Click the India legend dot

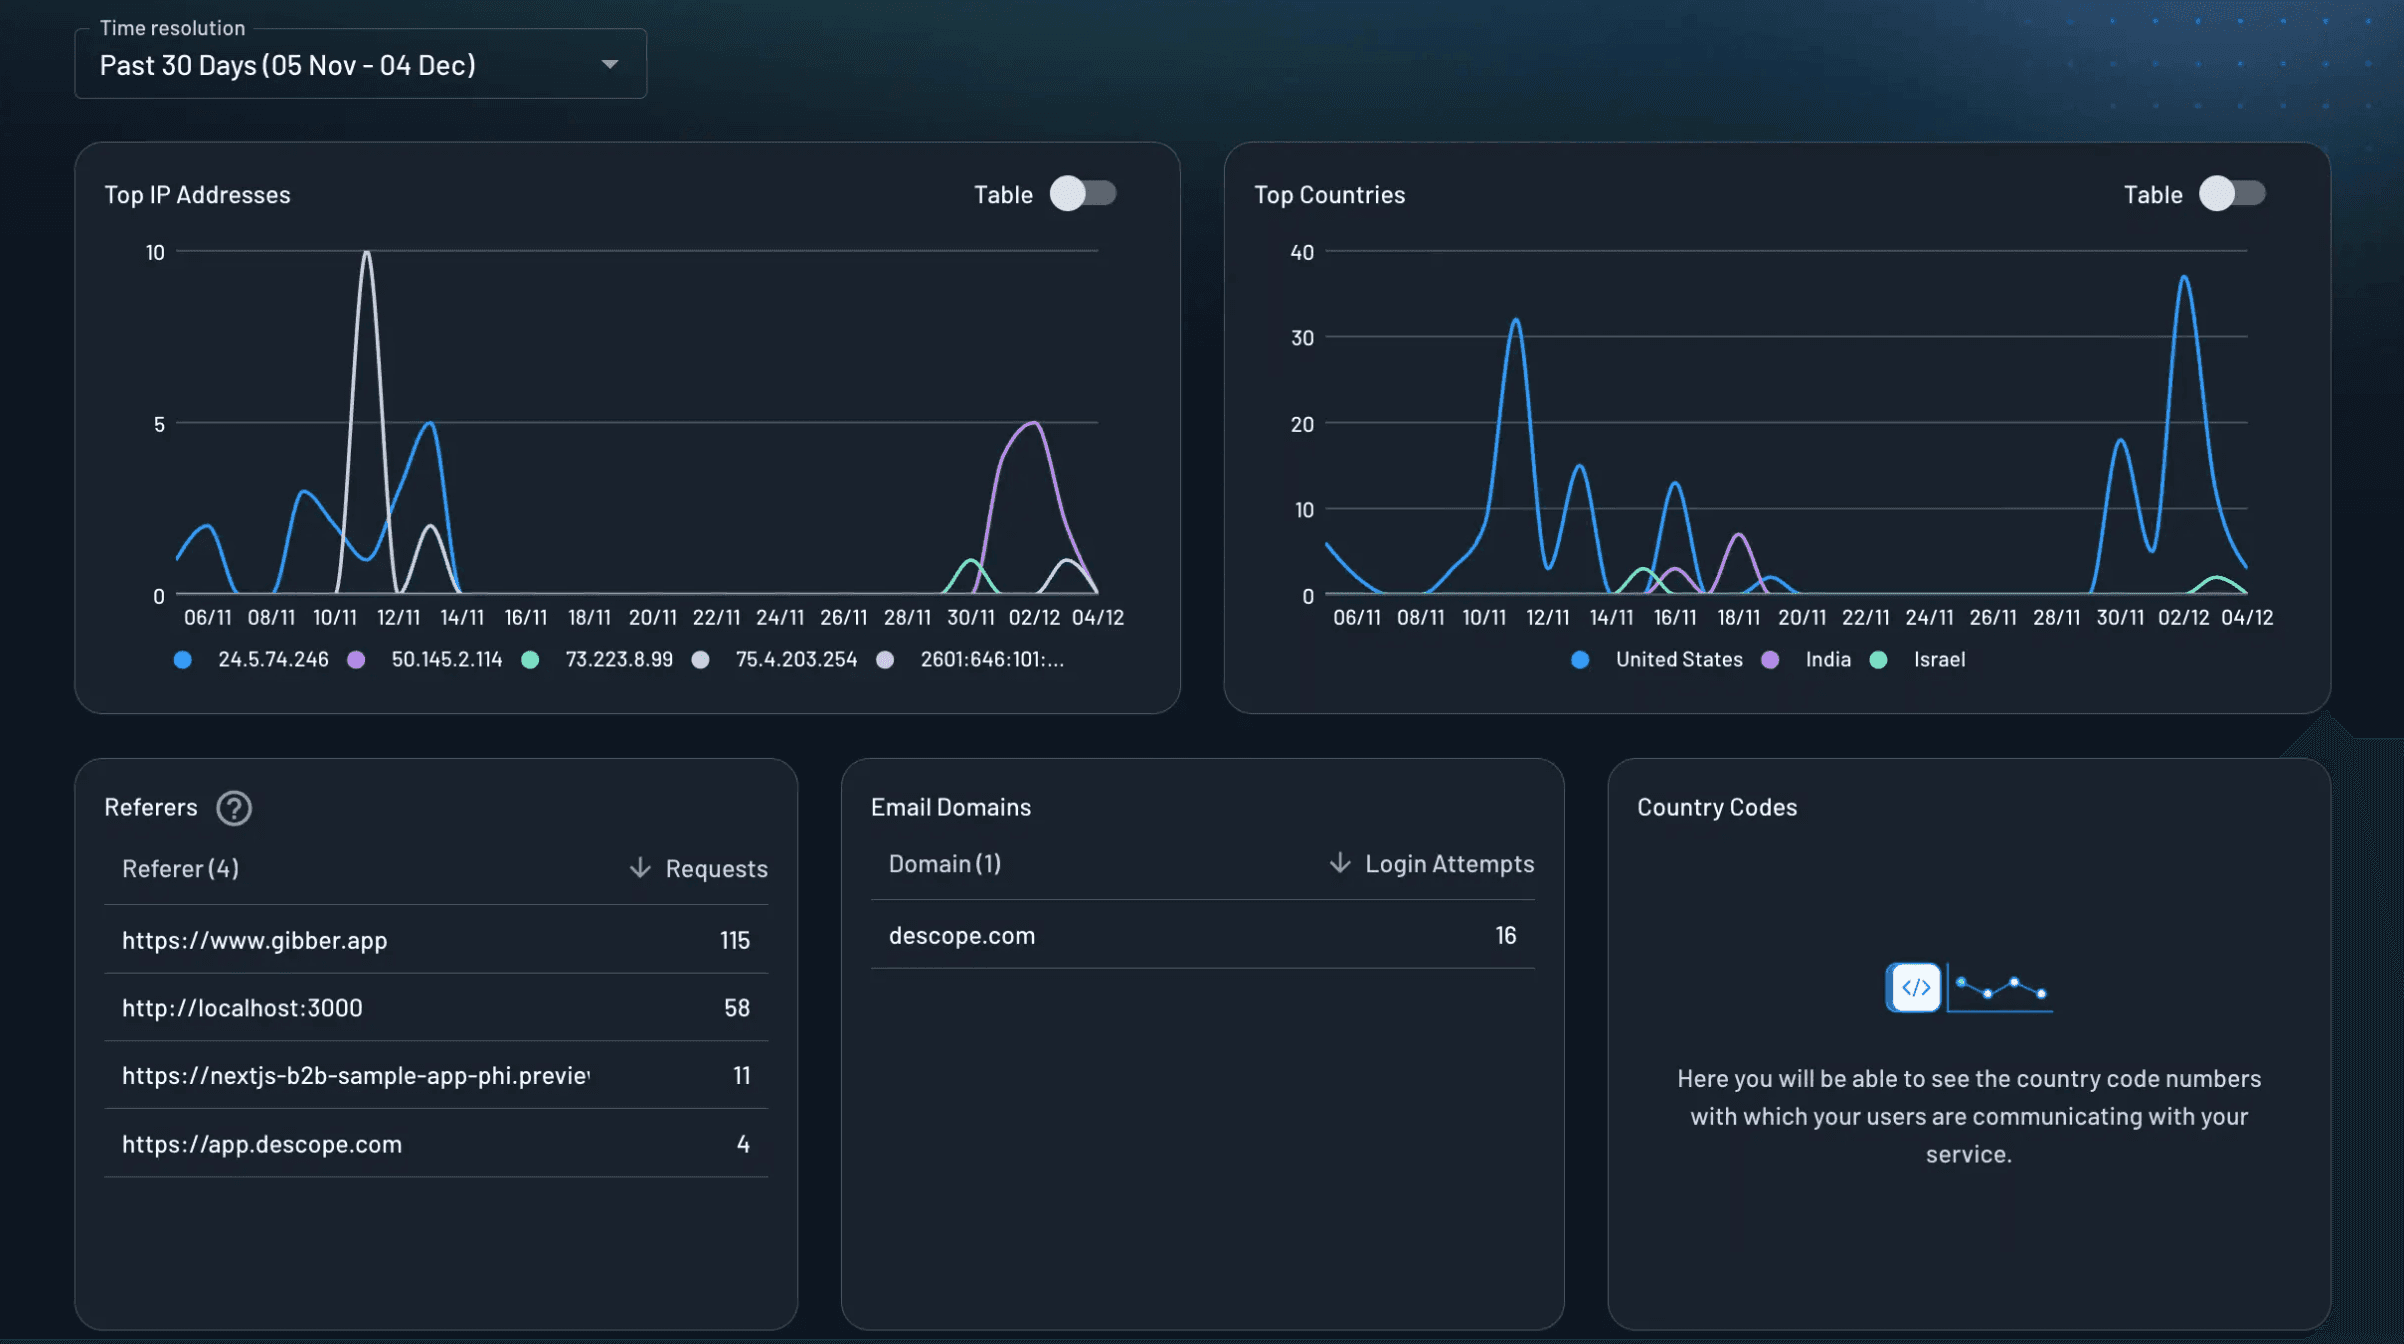pos(1771,659)
